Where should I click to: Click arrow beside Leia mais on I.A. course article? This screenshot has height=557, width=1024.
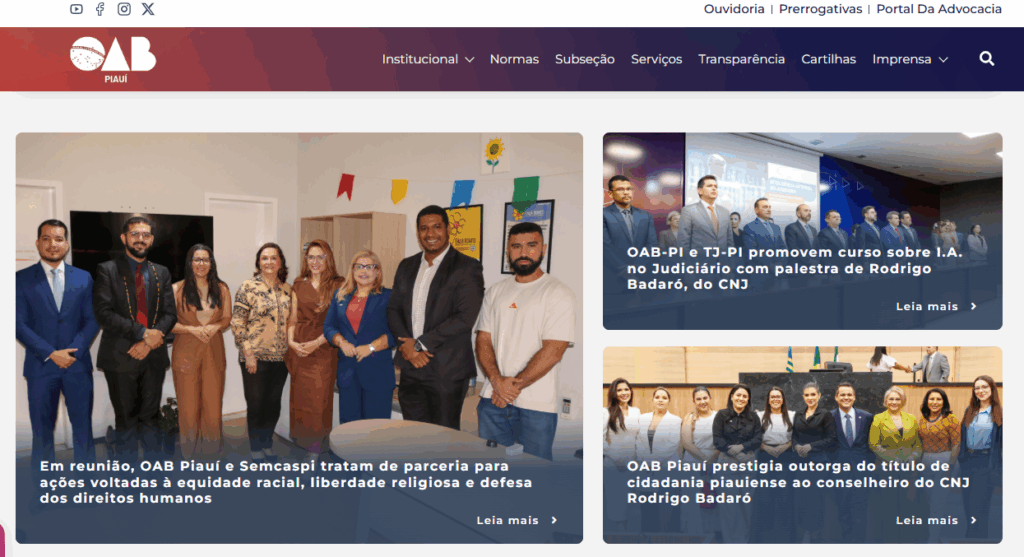coord(974,306)
